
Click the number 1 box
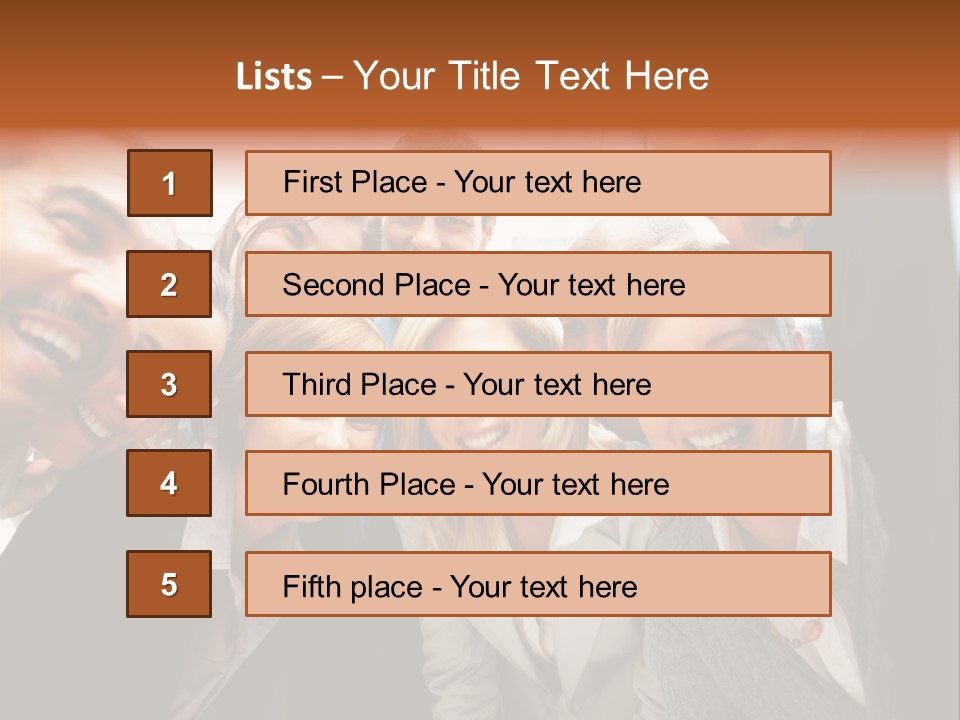169,183
